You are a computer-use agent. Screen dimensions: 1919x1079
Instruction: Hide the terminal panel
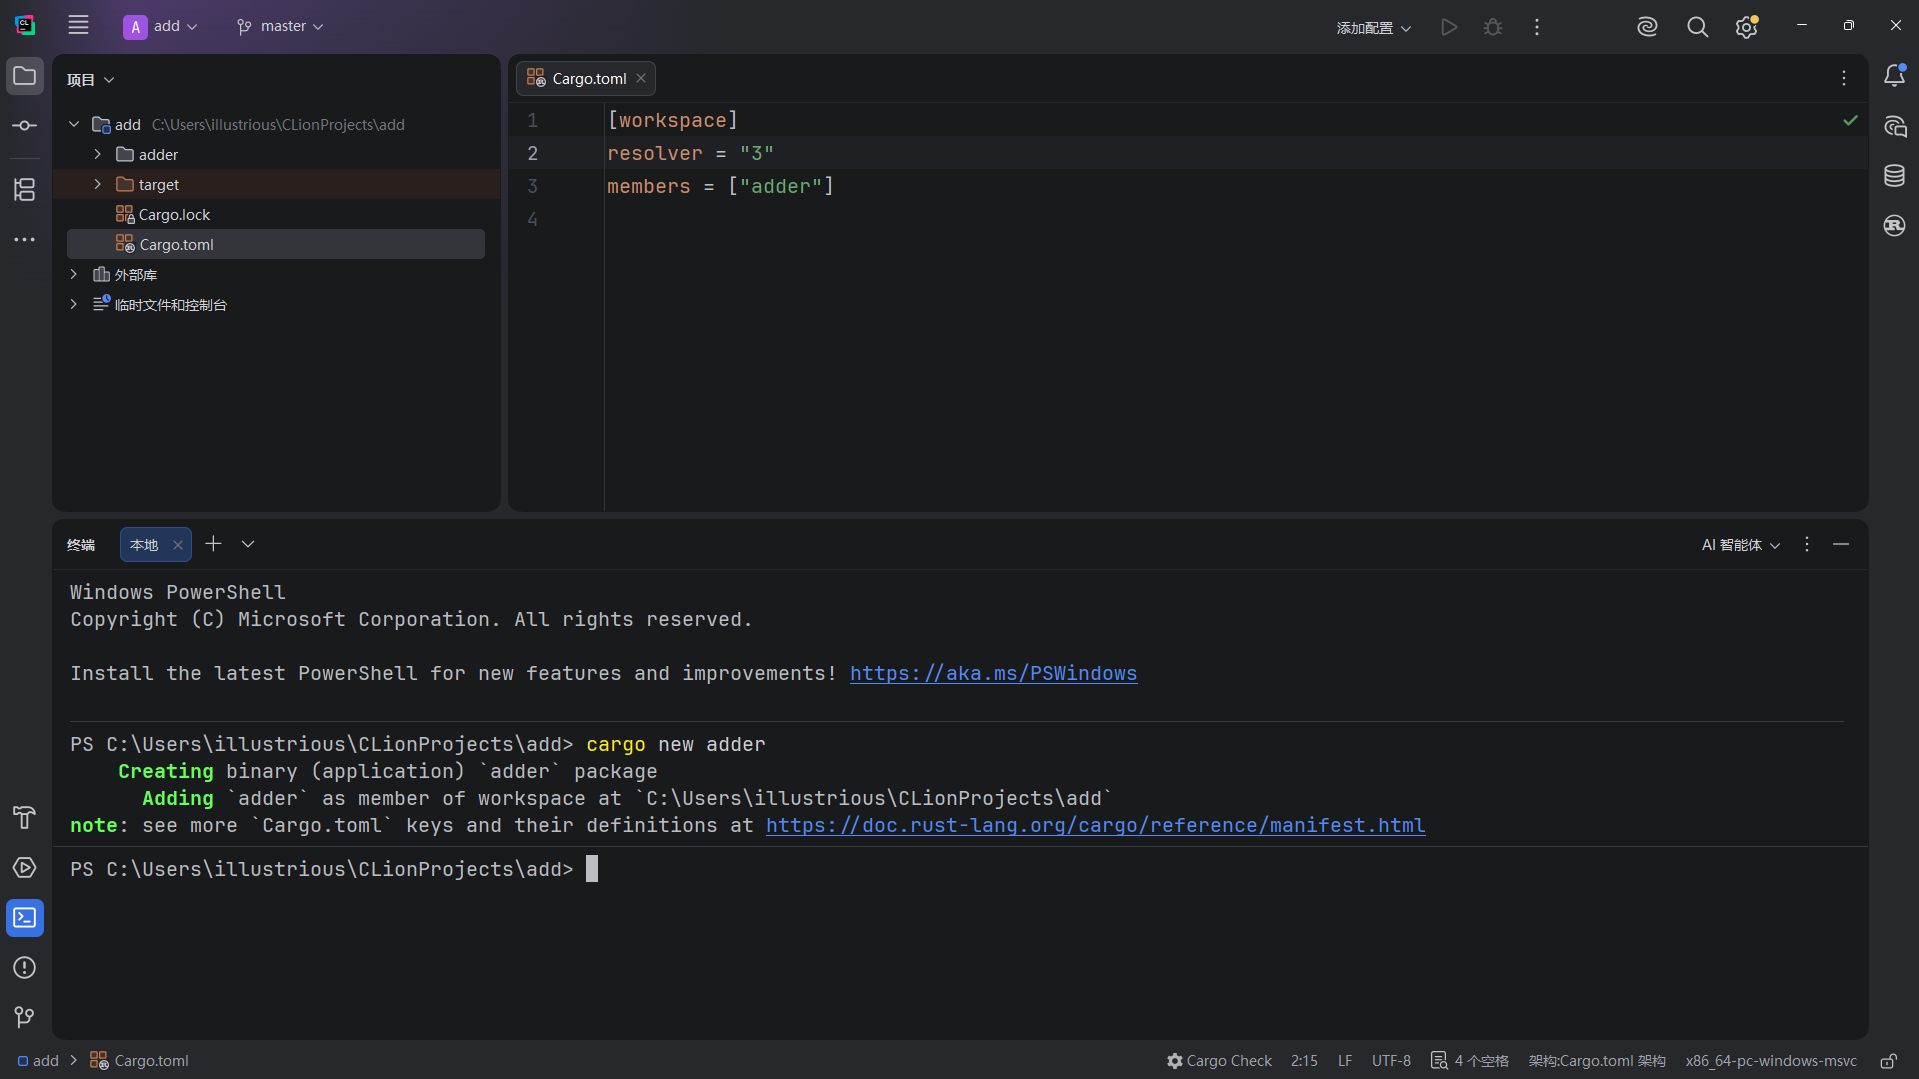(x=1841, y=545)
